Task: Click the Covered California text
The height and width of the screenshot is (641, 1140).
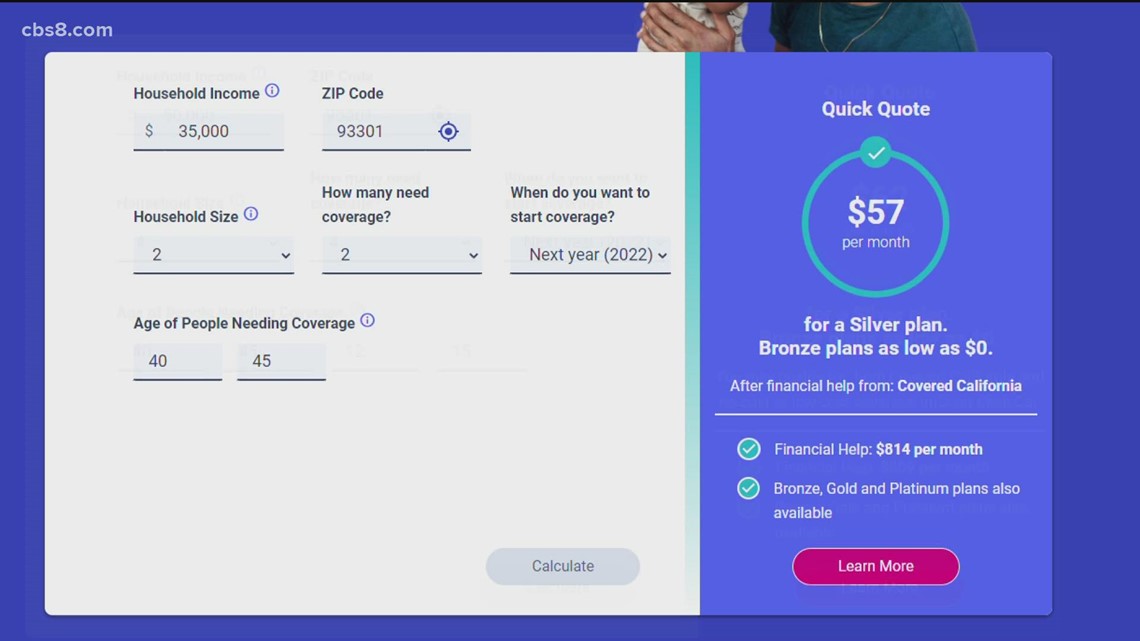Action: (959, 386)
